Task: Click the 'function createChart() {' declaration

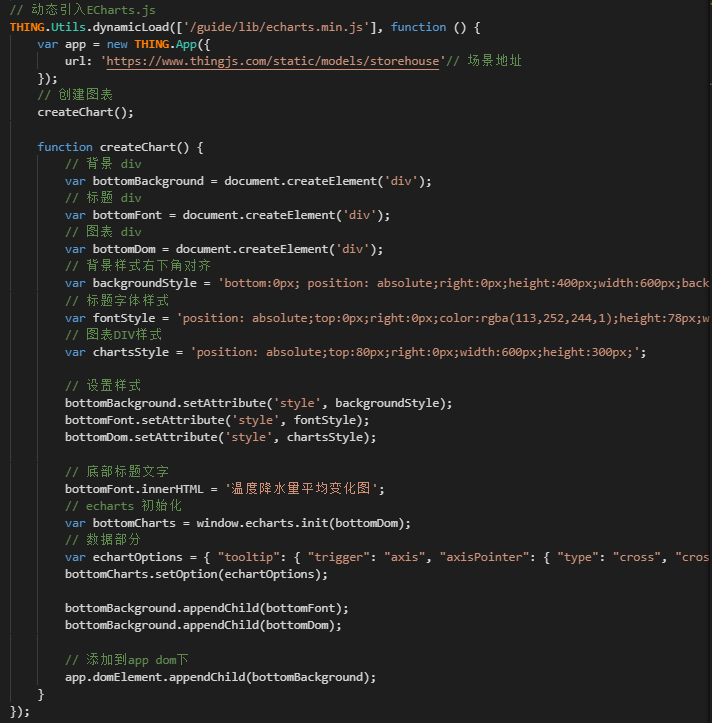Action: pyautogui.click(x=120, y=148)
